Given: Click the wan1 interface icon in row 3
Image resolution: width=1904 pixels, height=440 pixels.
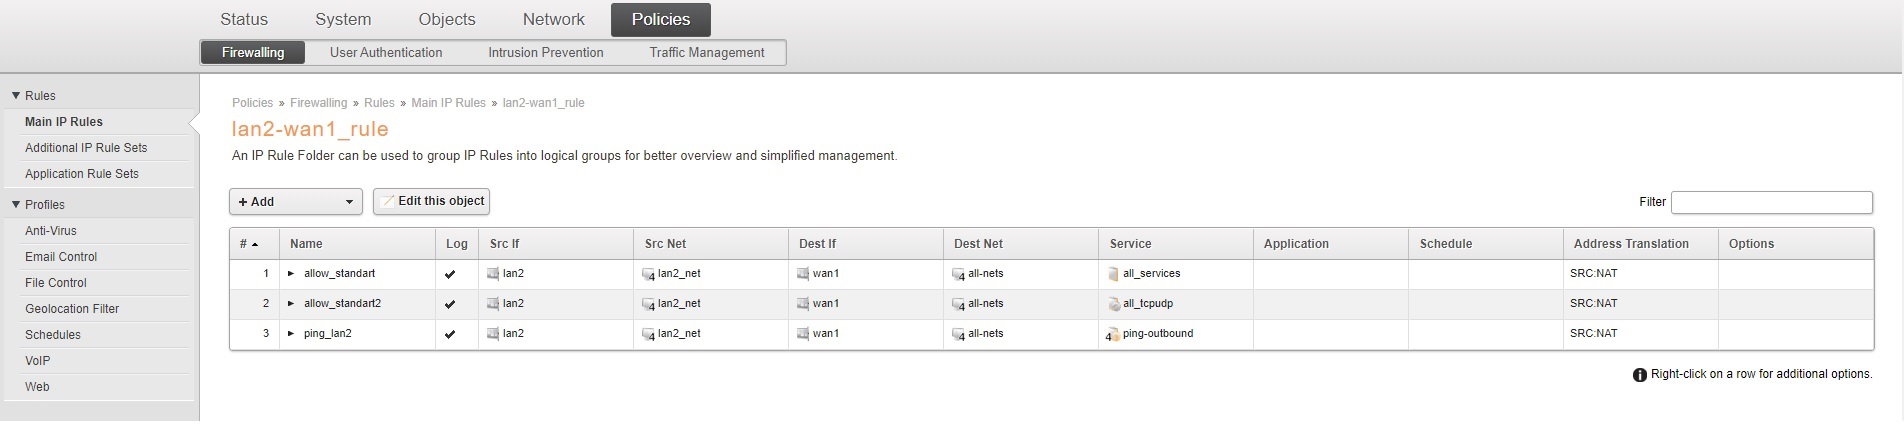Looking at the screenshot, I should (x=803, y=334).
